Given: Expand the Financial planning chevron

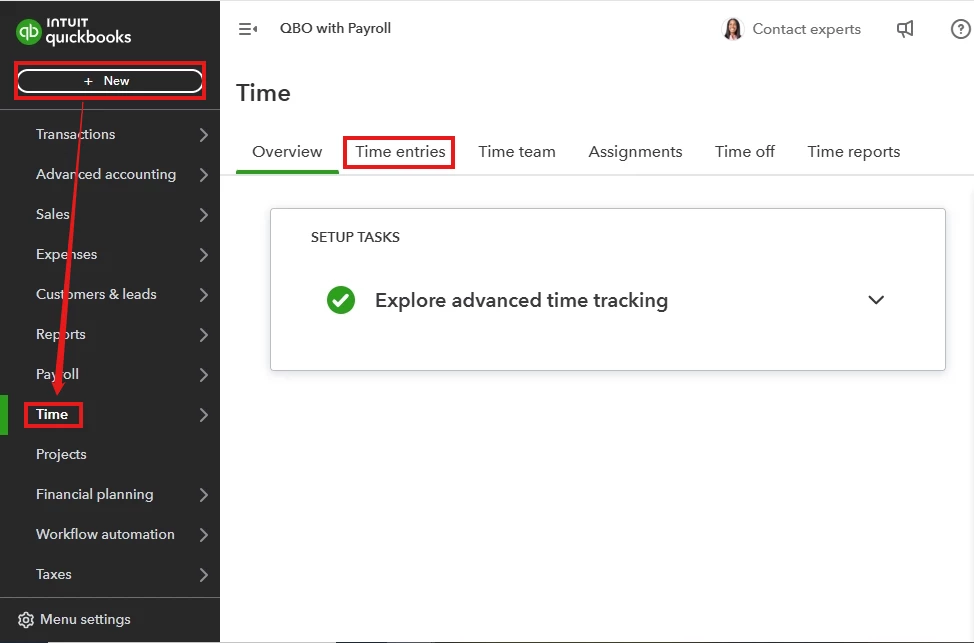Looking at the screenshot, I should coord(204,495).
